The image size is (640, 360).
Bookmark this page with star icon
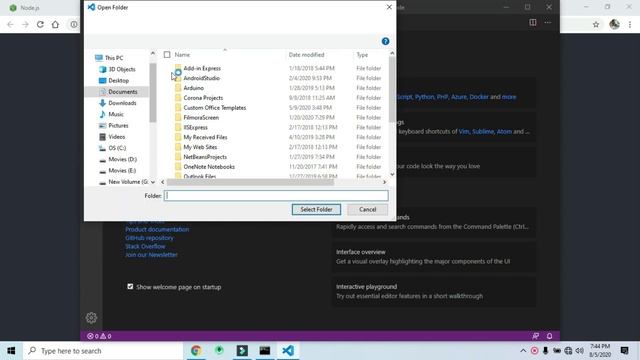coord(596,24)
